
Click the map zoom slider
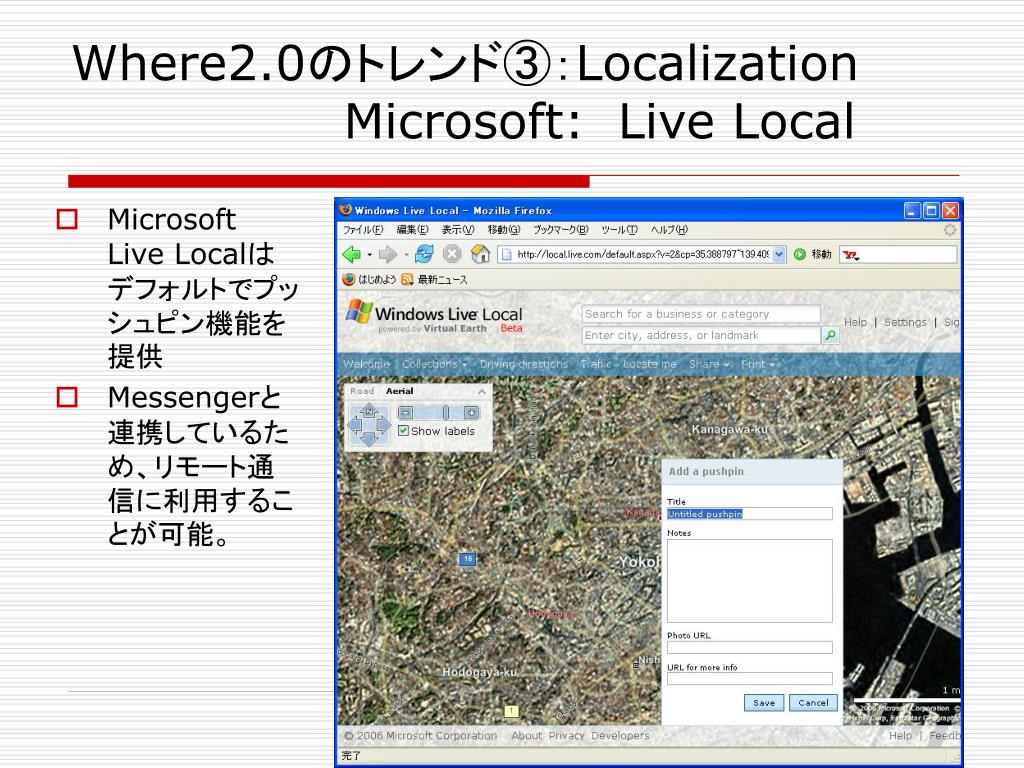click(x=445, y=413)
